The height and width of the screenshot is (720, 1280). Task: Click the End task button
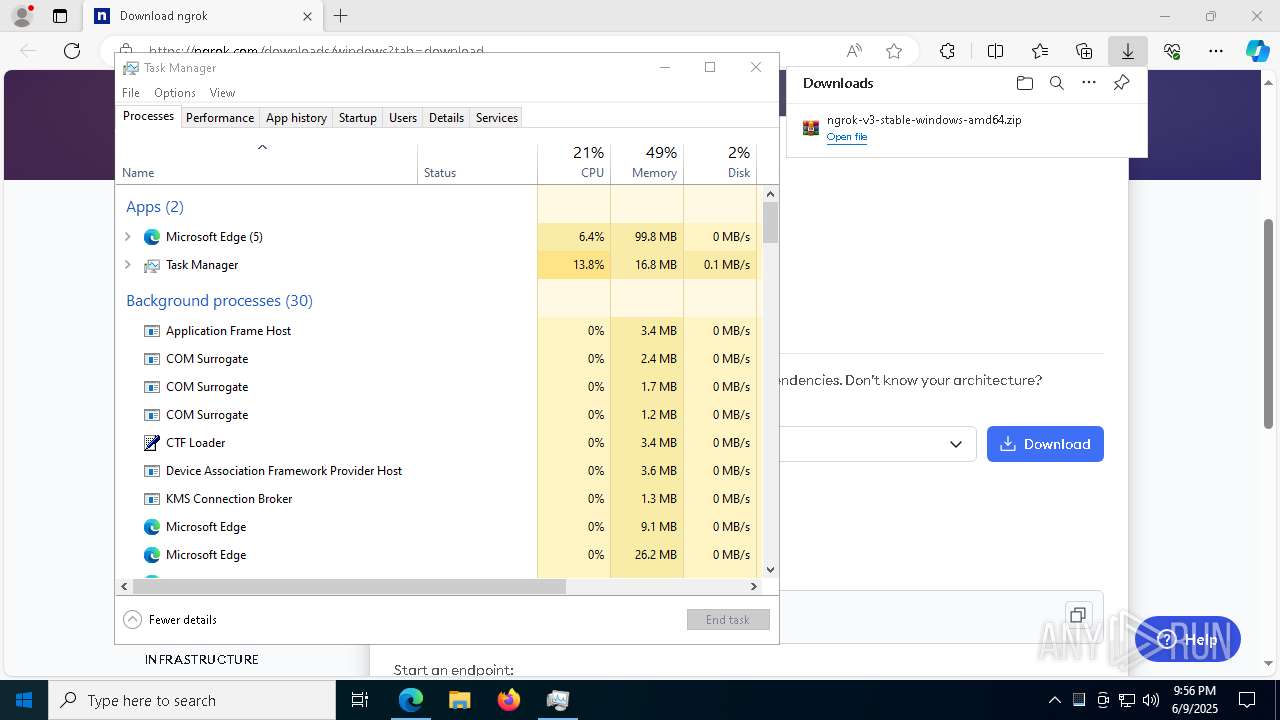(x=728, y=620)
